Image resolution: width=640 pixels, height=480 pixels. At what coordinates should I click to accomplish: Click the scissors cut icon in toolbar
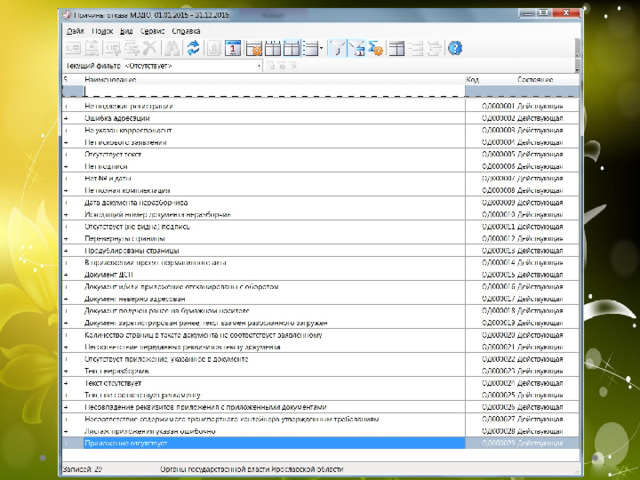(x=151, y=48)
